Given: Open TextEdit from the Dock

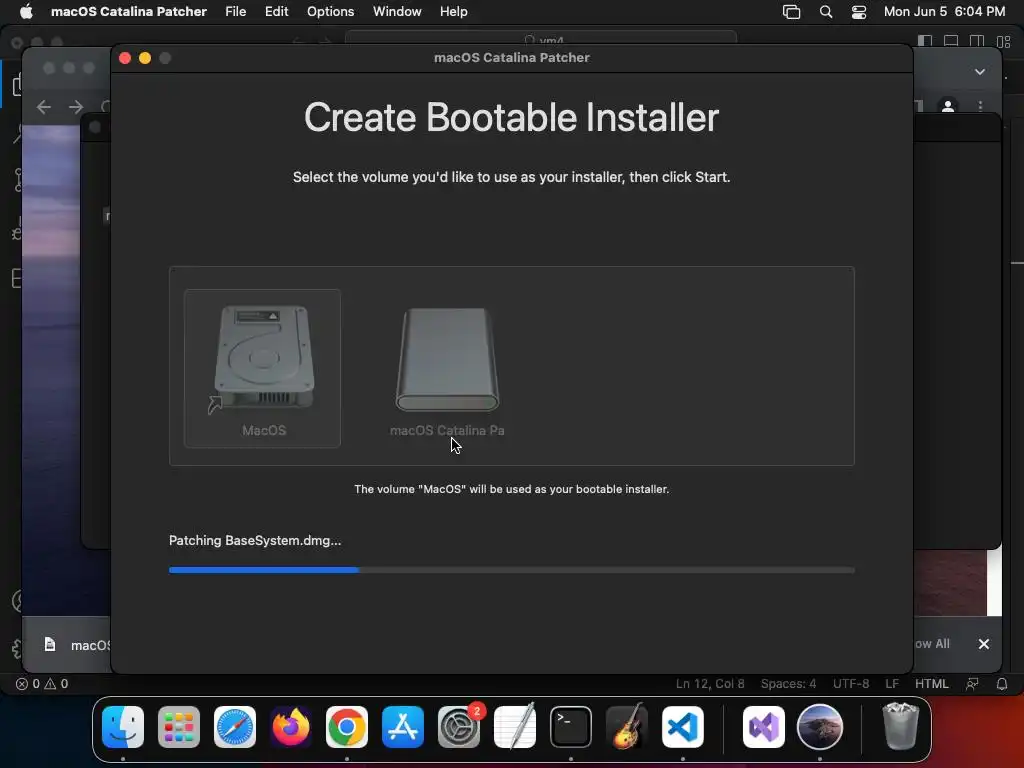Looking at the screenshot, I should pyautogui.click(x=515, y=727).
